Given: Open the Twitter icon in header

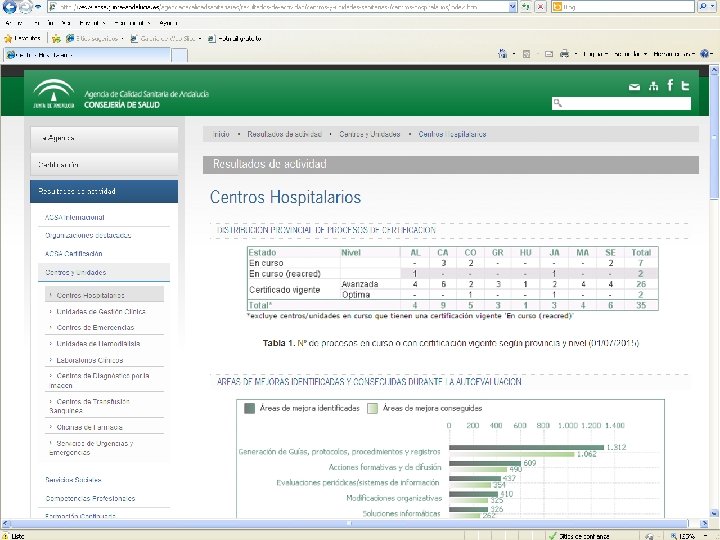Looking at the screenshot, I should pos(686,86).
